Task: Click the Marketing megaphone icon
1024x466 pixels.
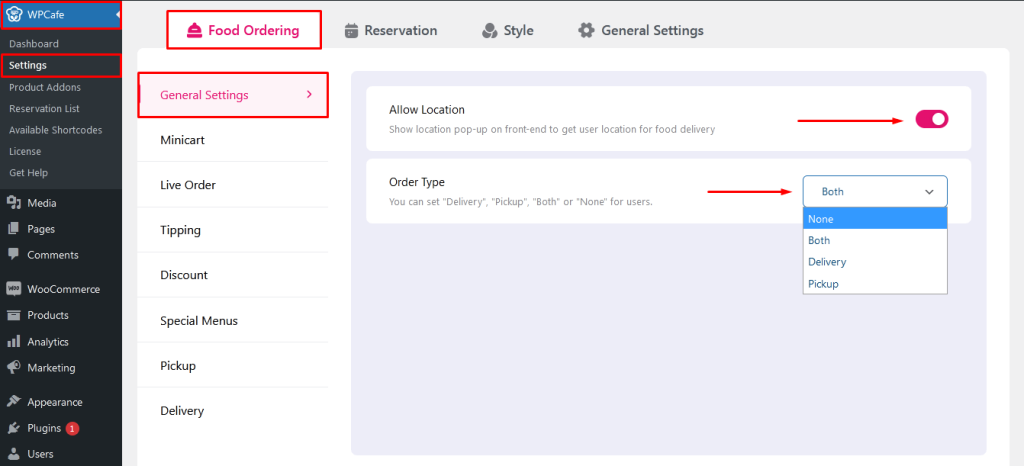Action: [x=14, y=367]
